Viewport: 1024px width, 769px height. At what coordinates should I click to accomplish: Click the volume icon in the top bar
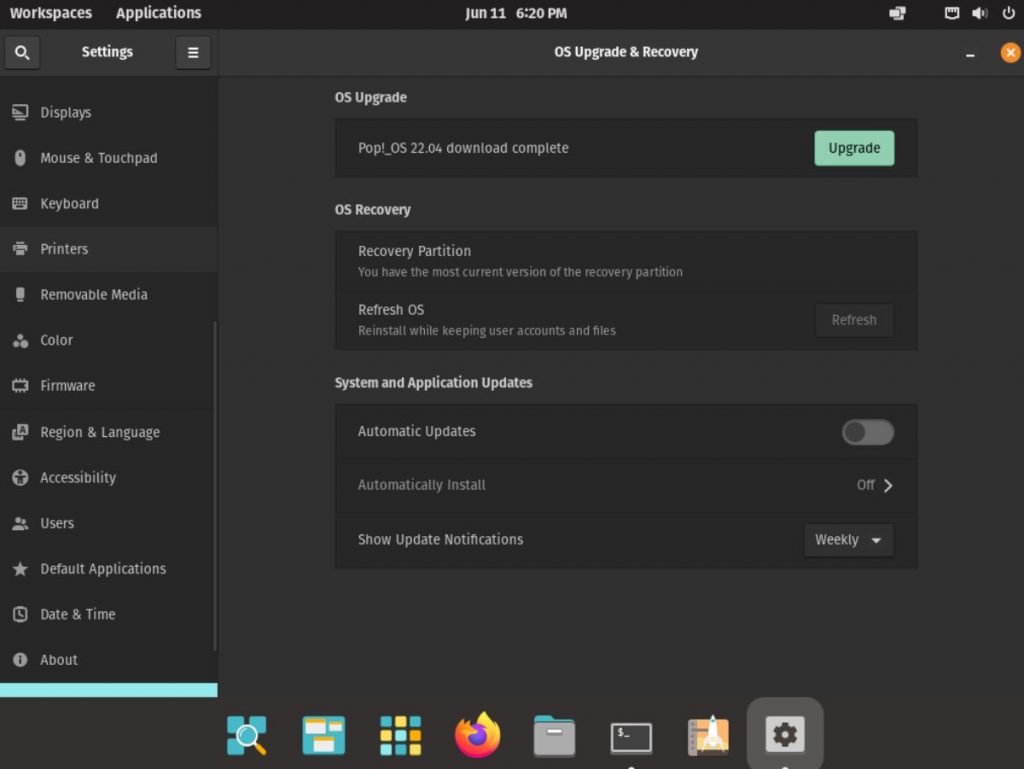978,13
